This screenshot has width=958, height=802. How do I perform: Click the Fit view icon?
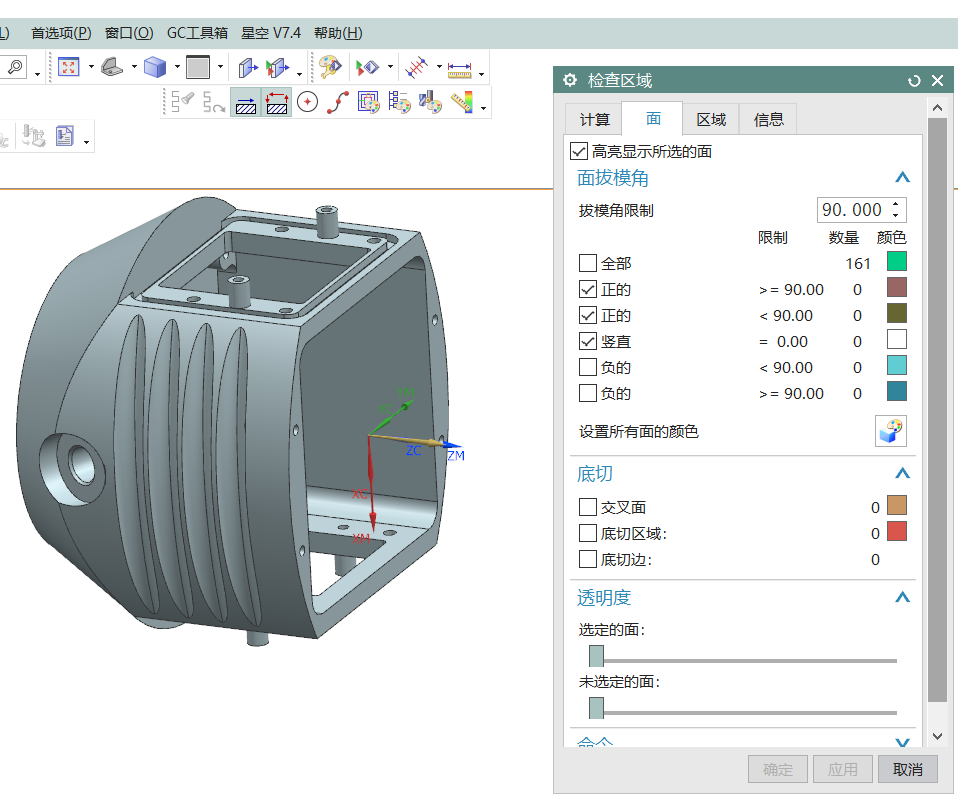[x=68, y=67]
